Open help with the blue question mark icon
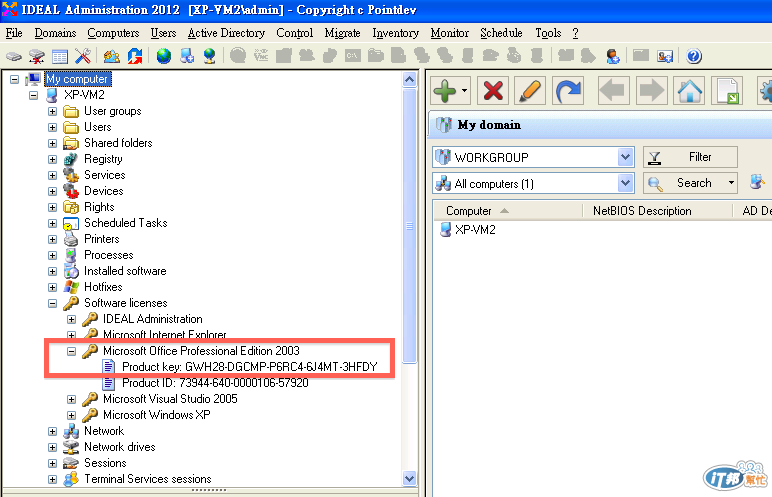 point(694,56)
